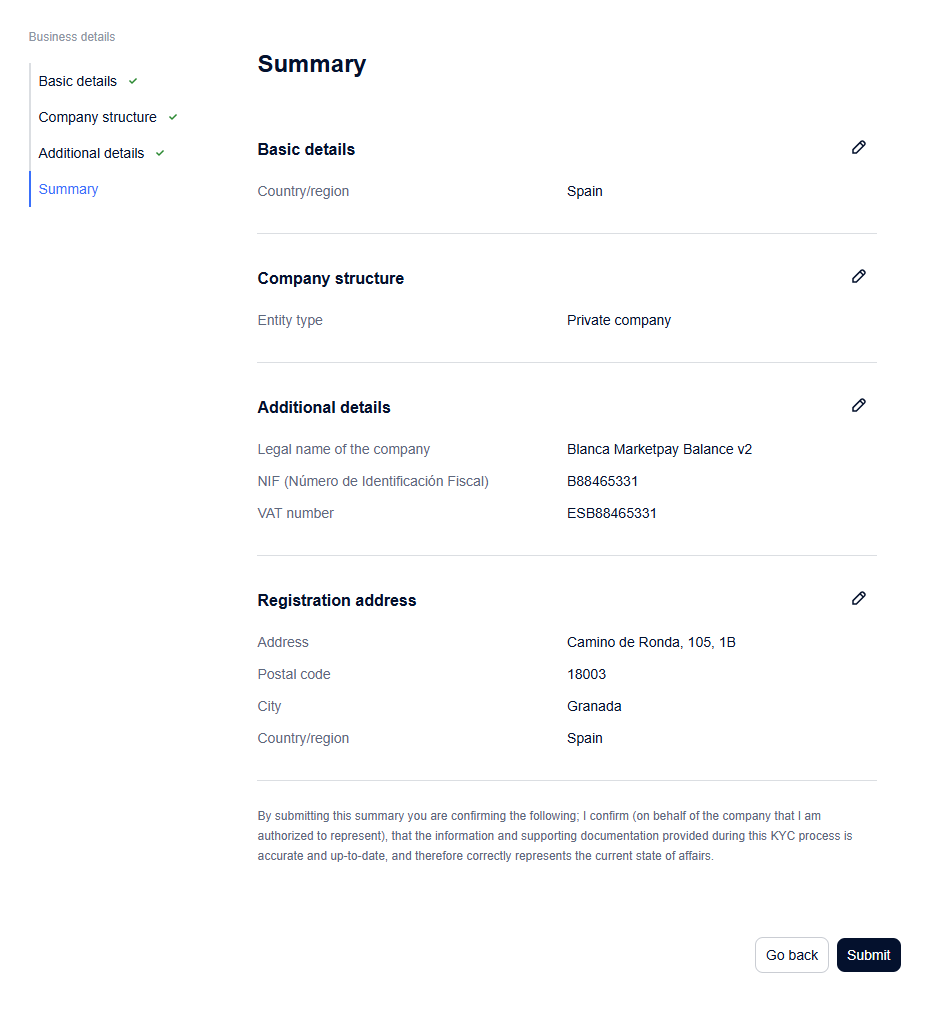Image resolution: width=938 pixels, height=1030 pixels.
Task: Go to Basic details step in sidebar
Action: pos(78,81)
